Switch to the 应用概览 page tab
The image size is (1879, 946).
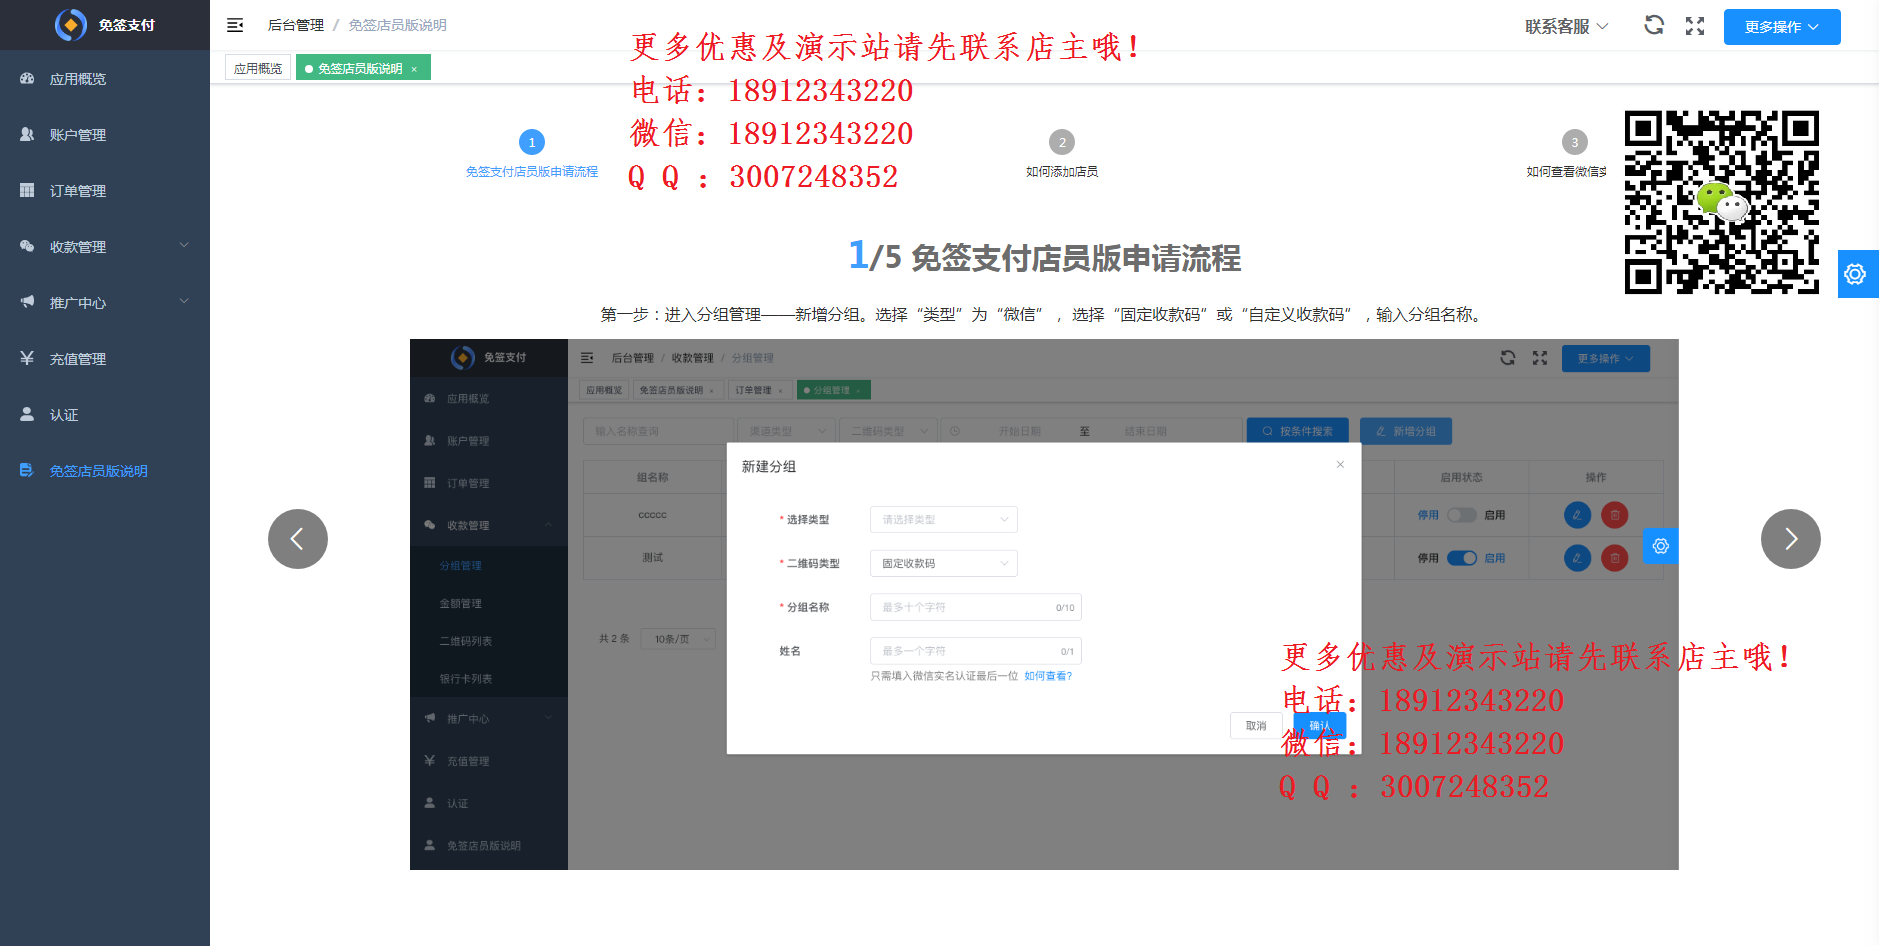click(x=258, y=68)
